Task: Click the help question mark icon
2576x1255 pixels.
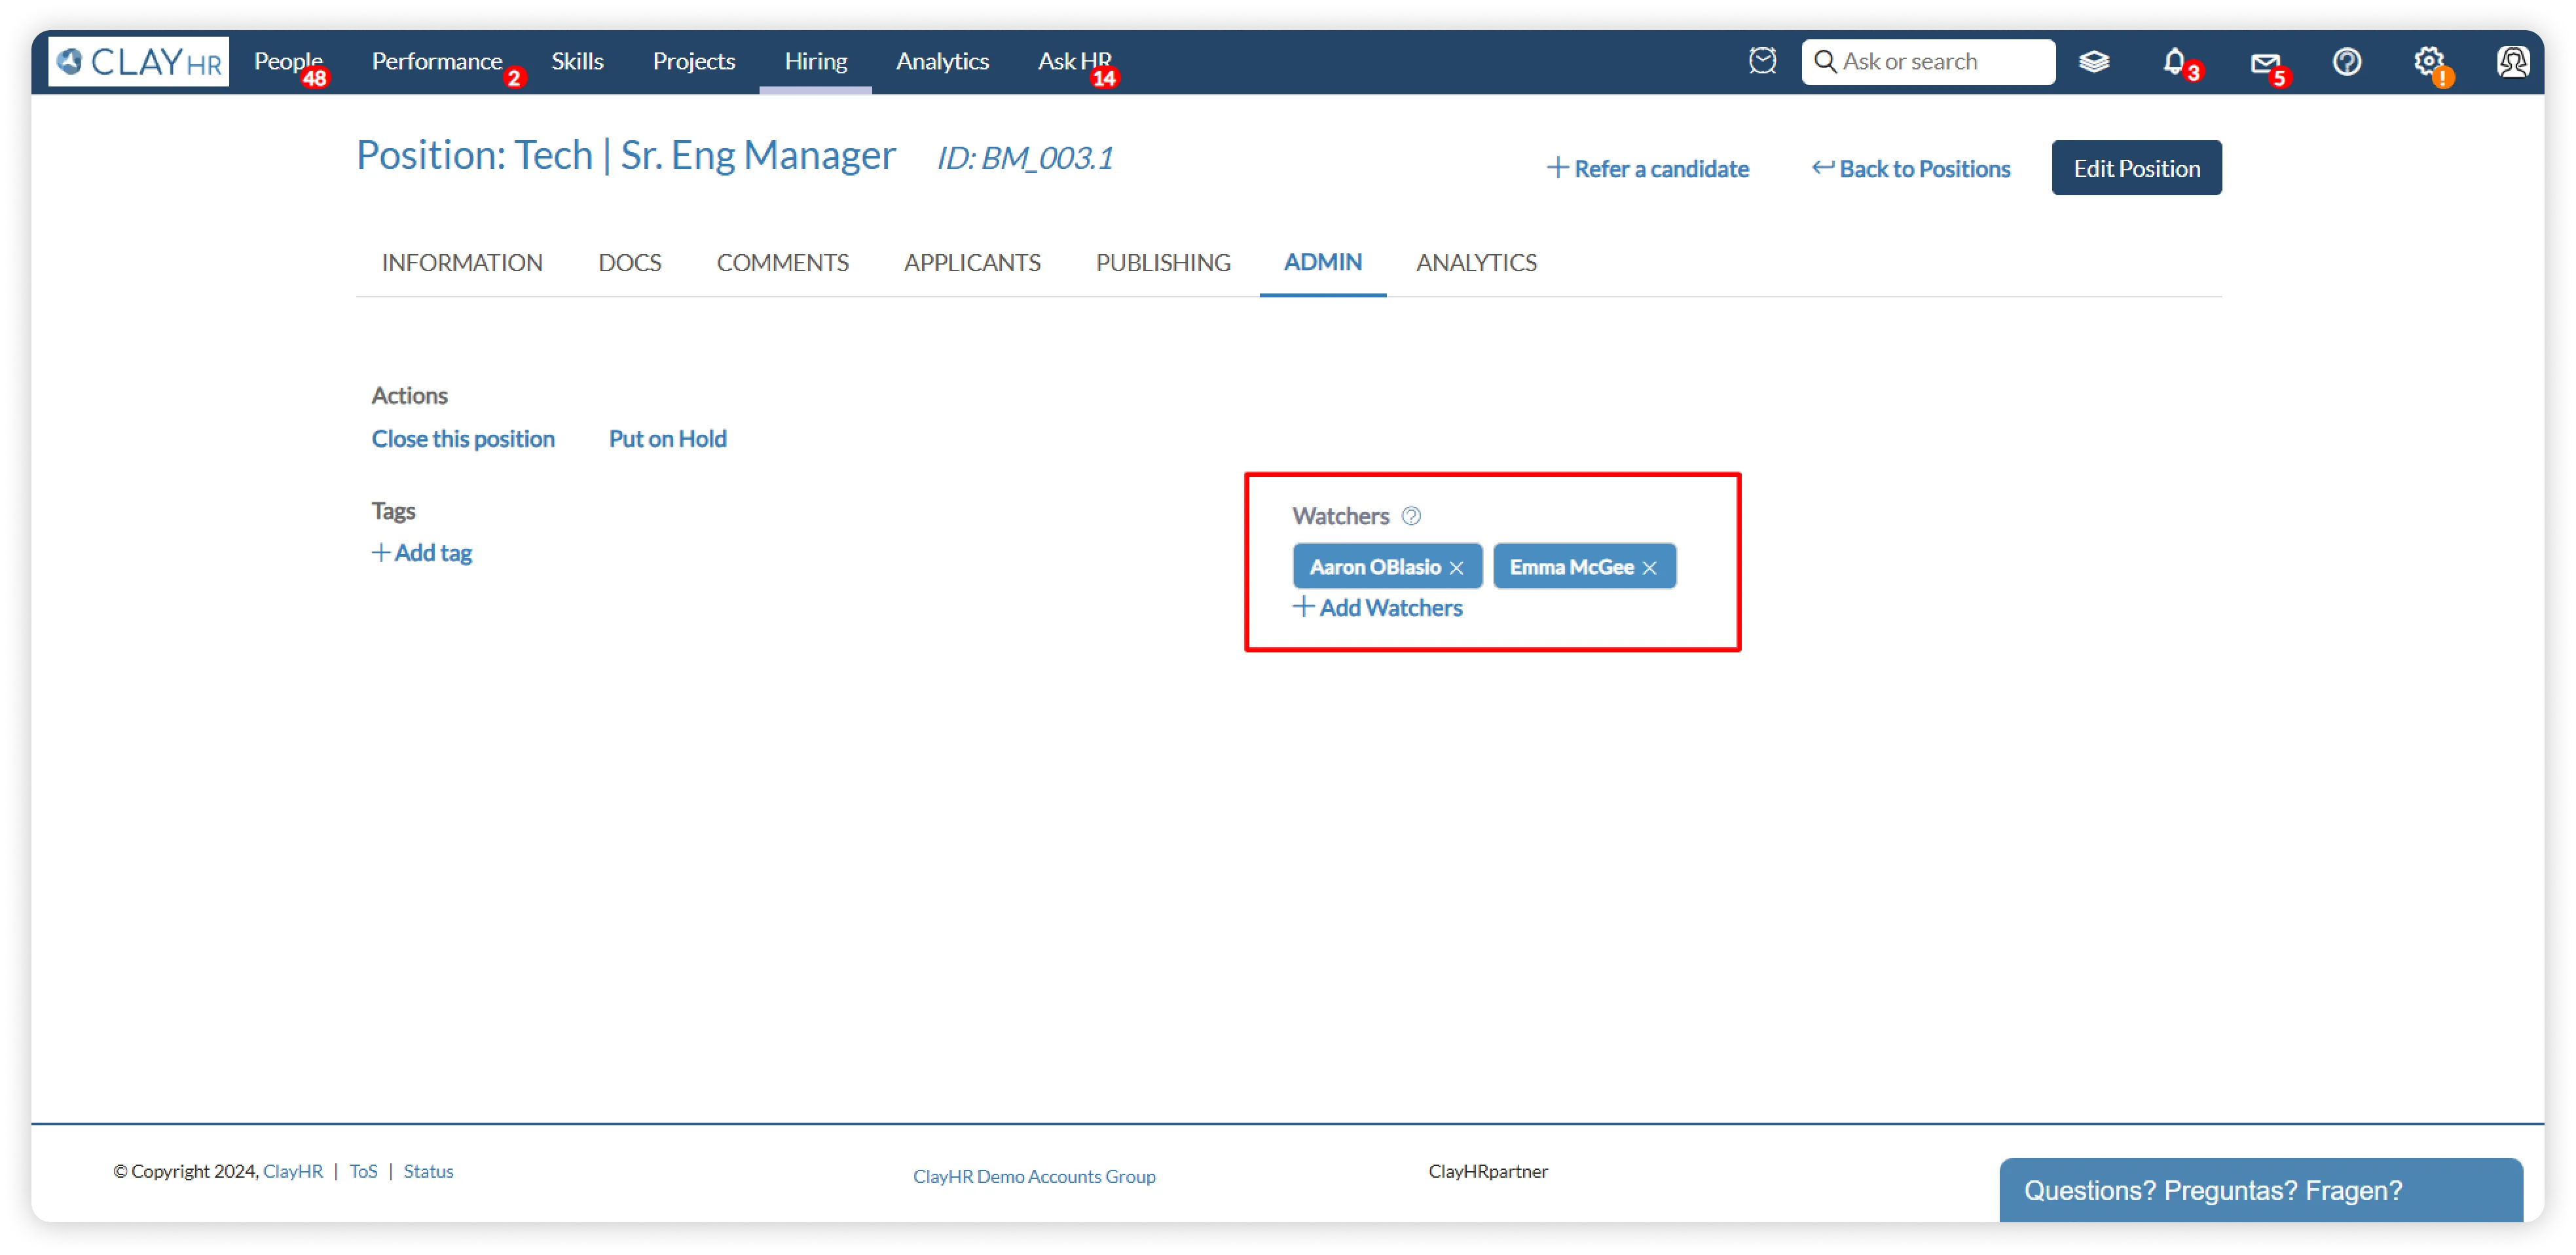Action: [2346, 62]
